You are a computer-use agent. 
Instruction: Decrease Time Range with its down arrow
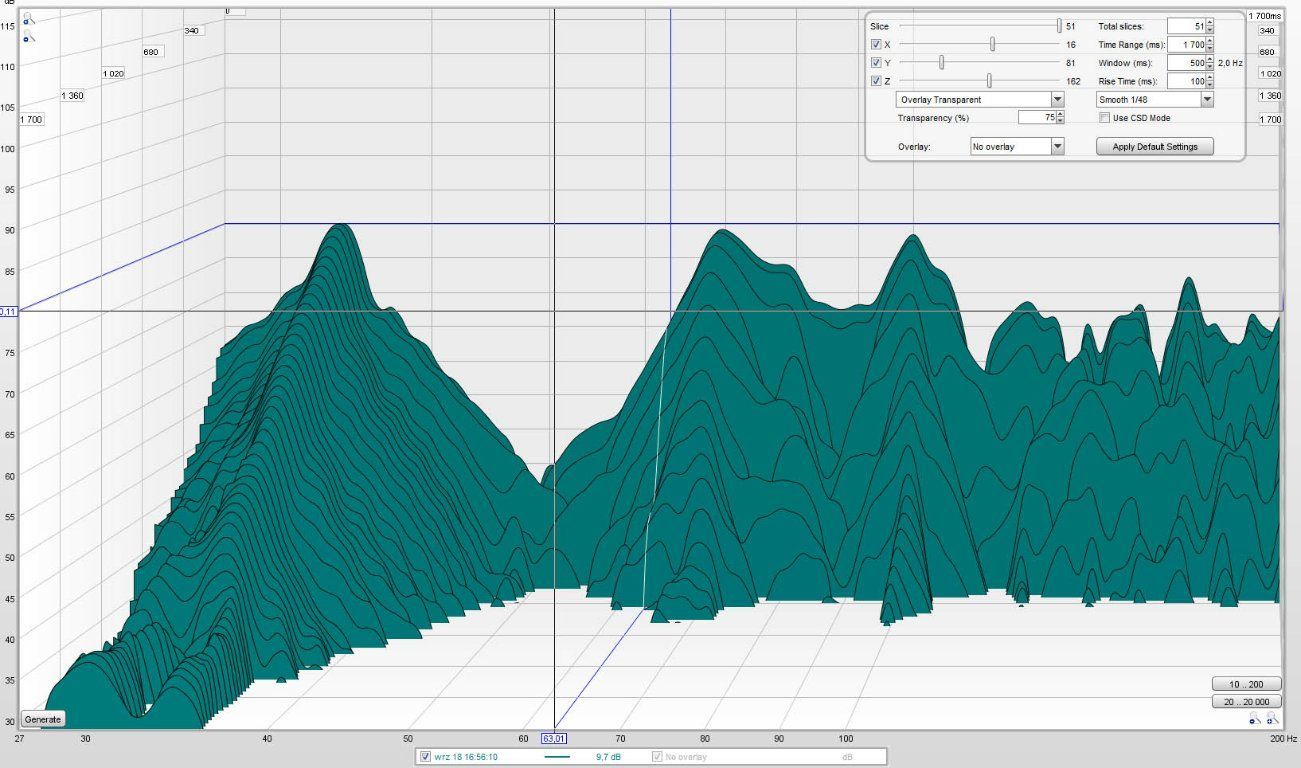1210,49
